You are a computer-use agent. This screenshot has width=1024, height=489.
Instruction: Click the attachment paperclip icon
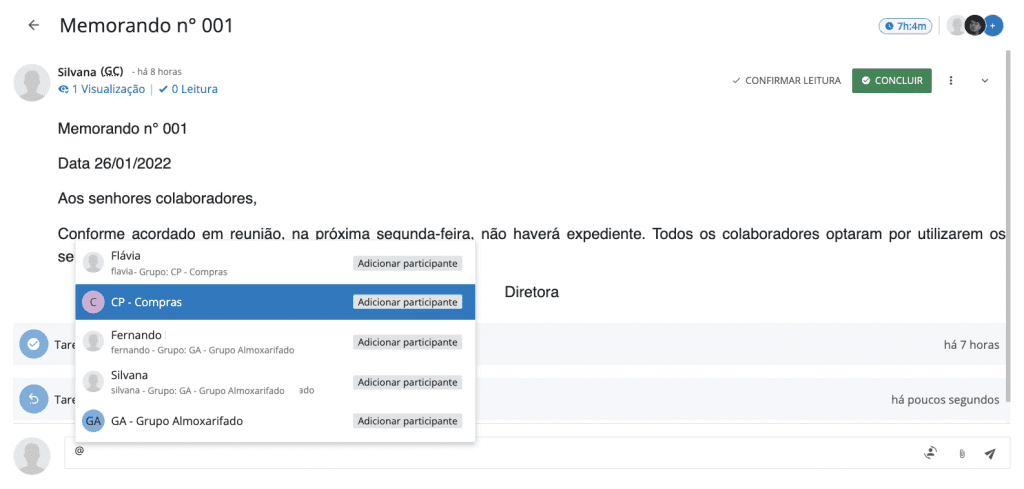[961, 453]
